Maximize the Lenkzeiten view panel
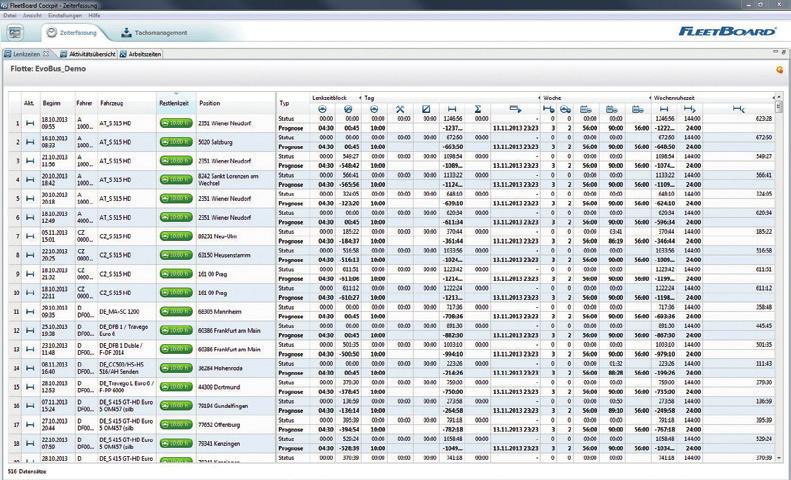 783,52
